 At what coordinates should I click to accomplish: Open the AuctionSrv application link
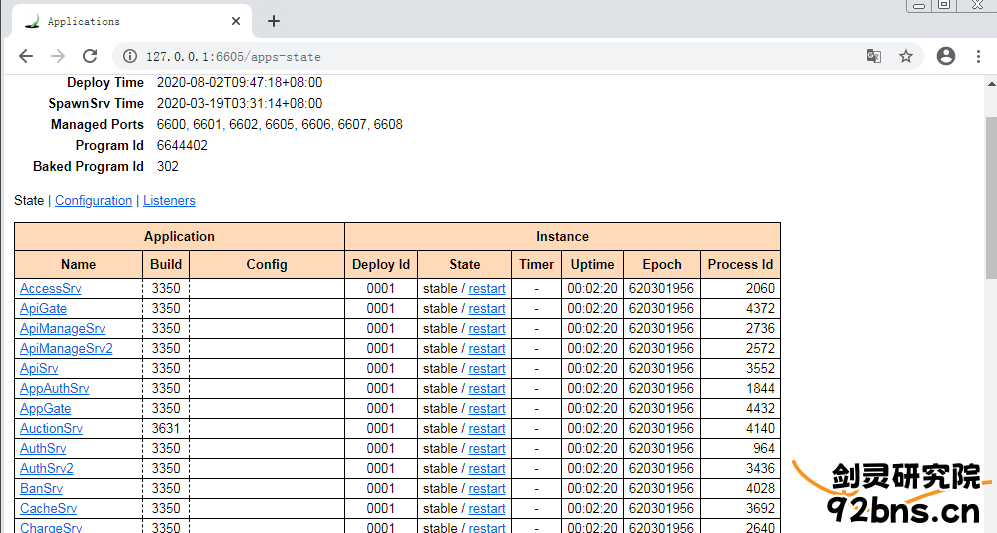52,429
